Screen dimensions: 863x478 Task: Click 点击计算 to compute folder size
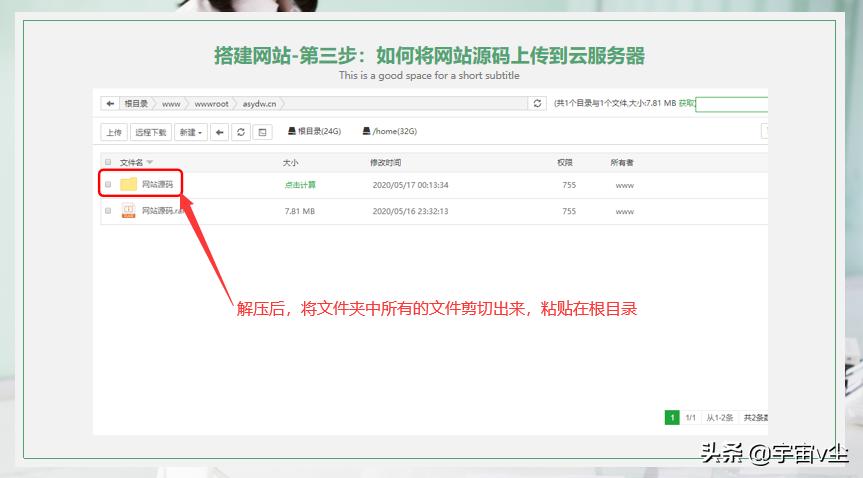(300, 185)
